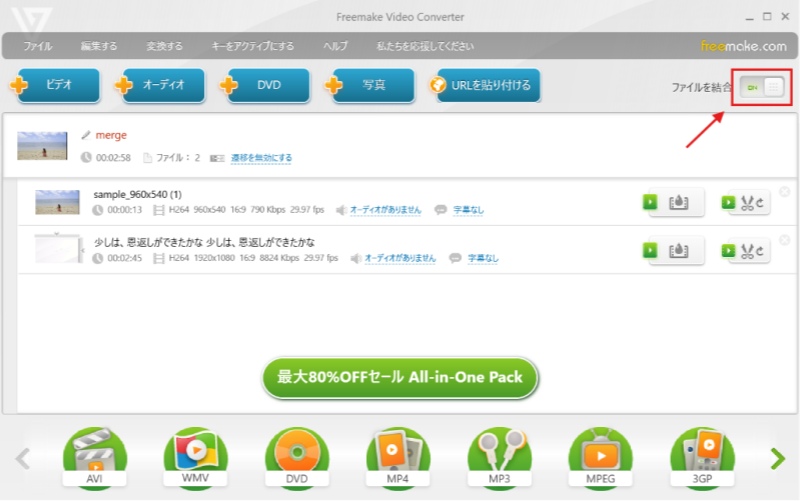Change audio option for 少しは、恩返しができたかな
This screenshot has width=800, height=501.
point(400,258)
